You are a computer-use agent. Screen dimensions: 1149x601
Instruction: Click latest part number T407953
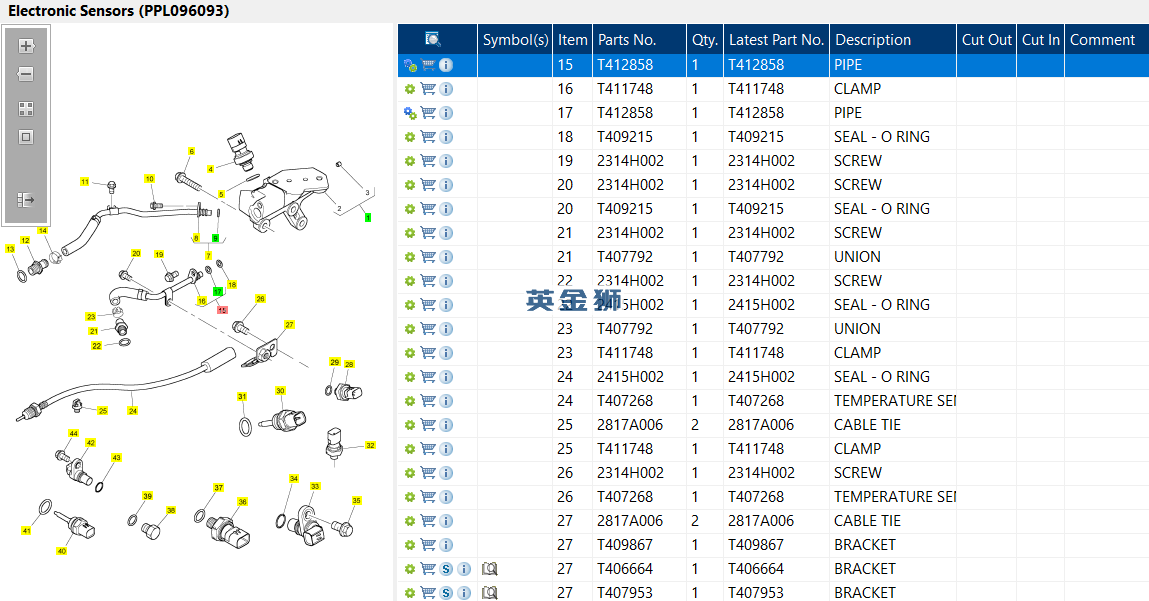[756, 593]
